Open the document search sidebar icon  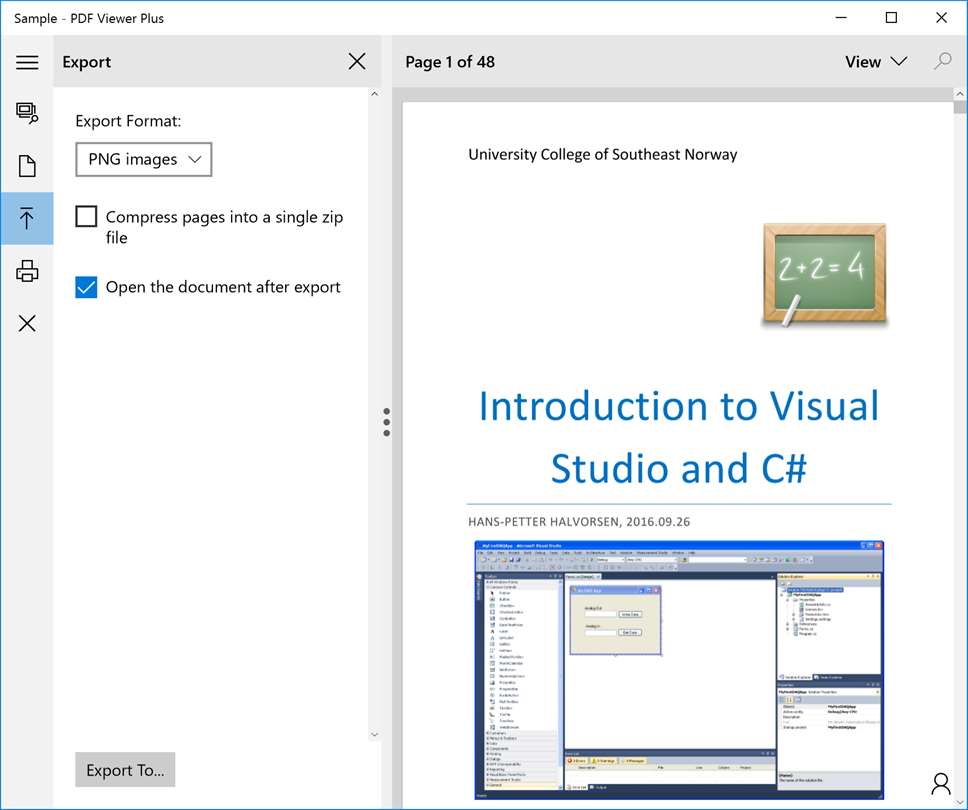point(27,113)
